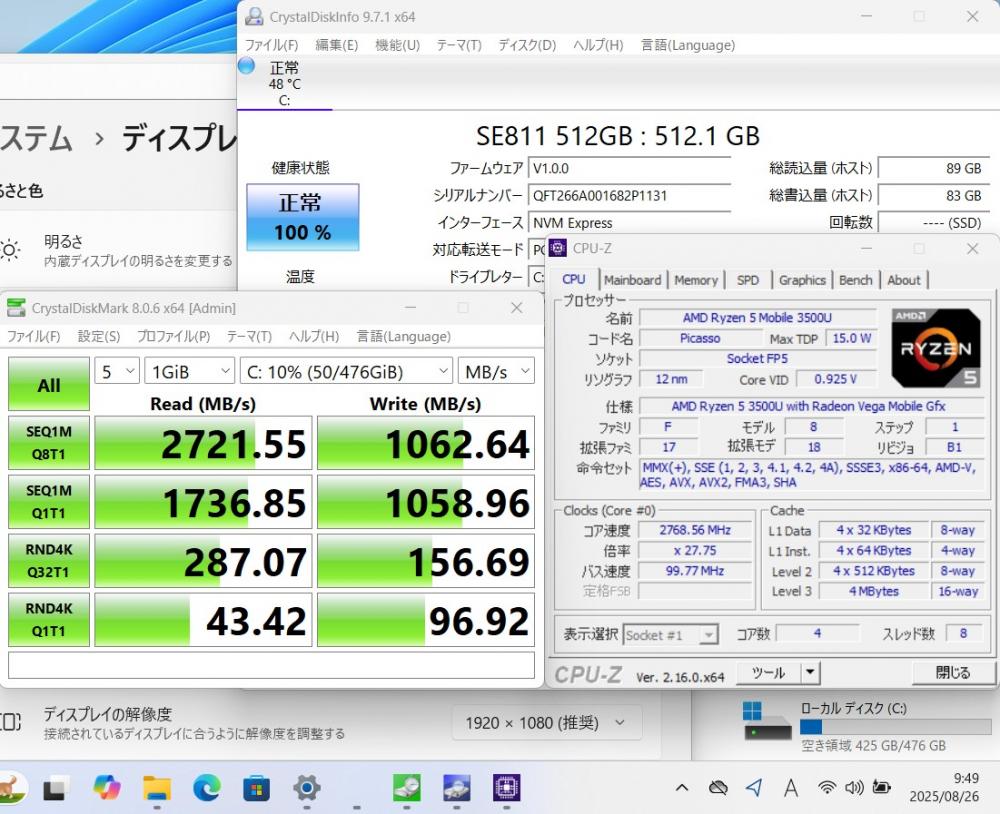Open the CrystalDiskInfo ディスク(D) menu
The image size is (1000, 814).
tap(527, 45)
